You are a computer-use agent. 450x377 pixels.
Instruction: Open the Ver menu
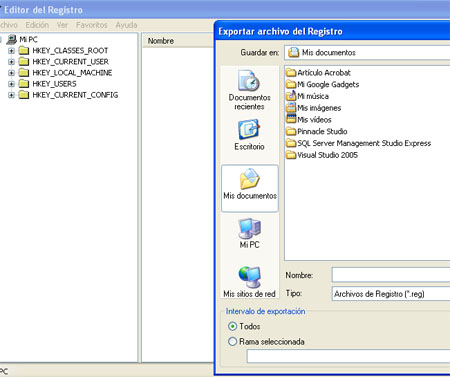(x=62, y=25)
